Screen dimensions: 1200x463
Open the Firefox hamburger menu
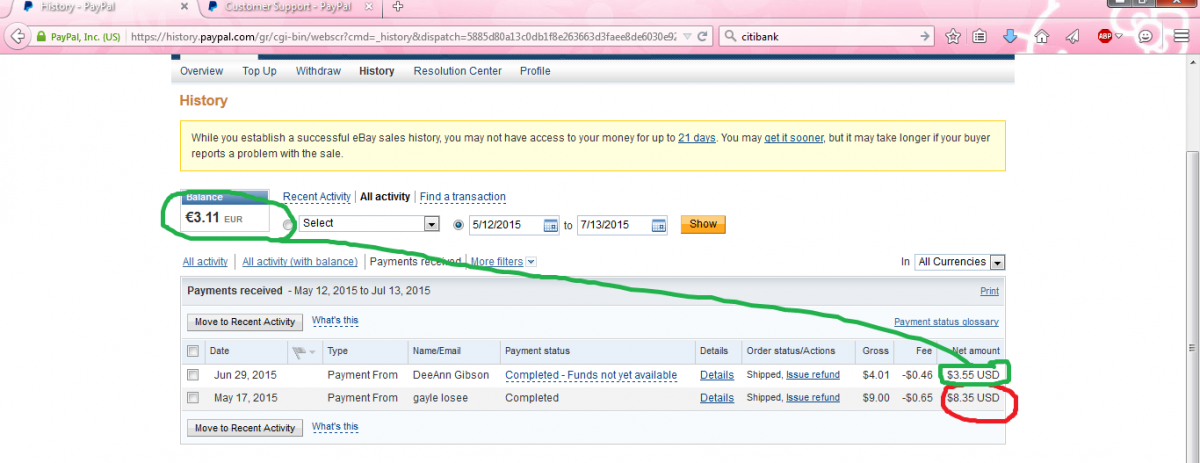(x=1181, y=36)
